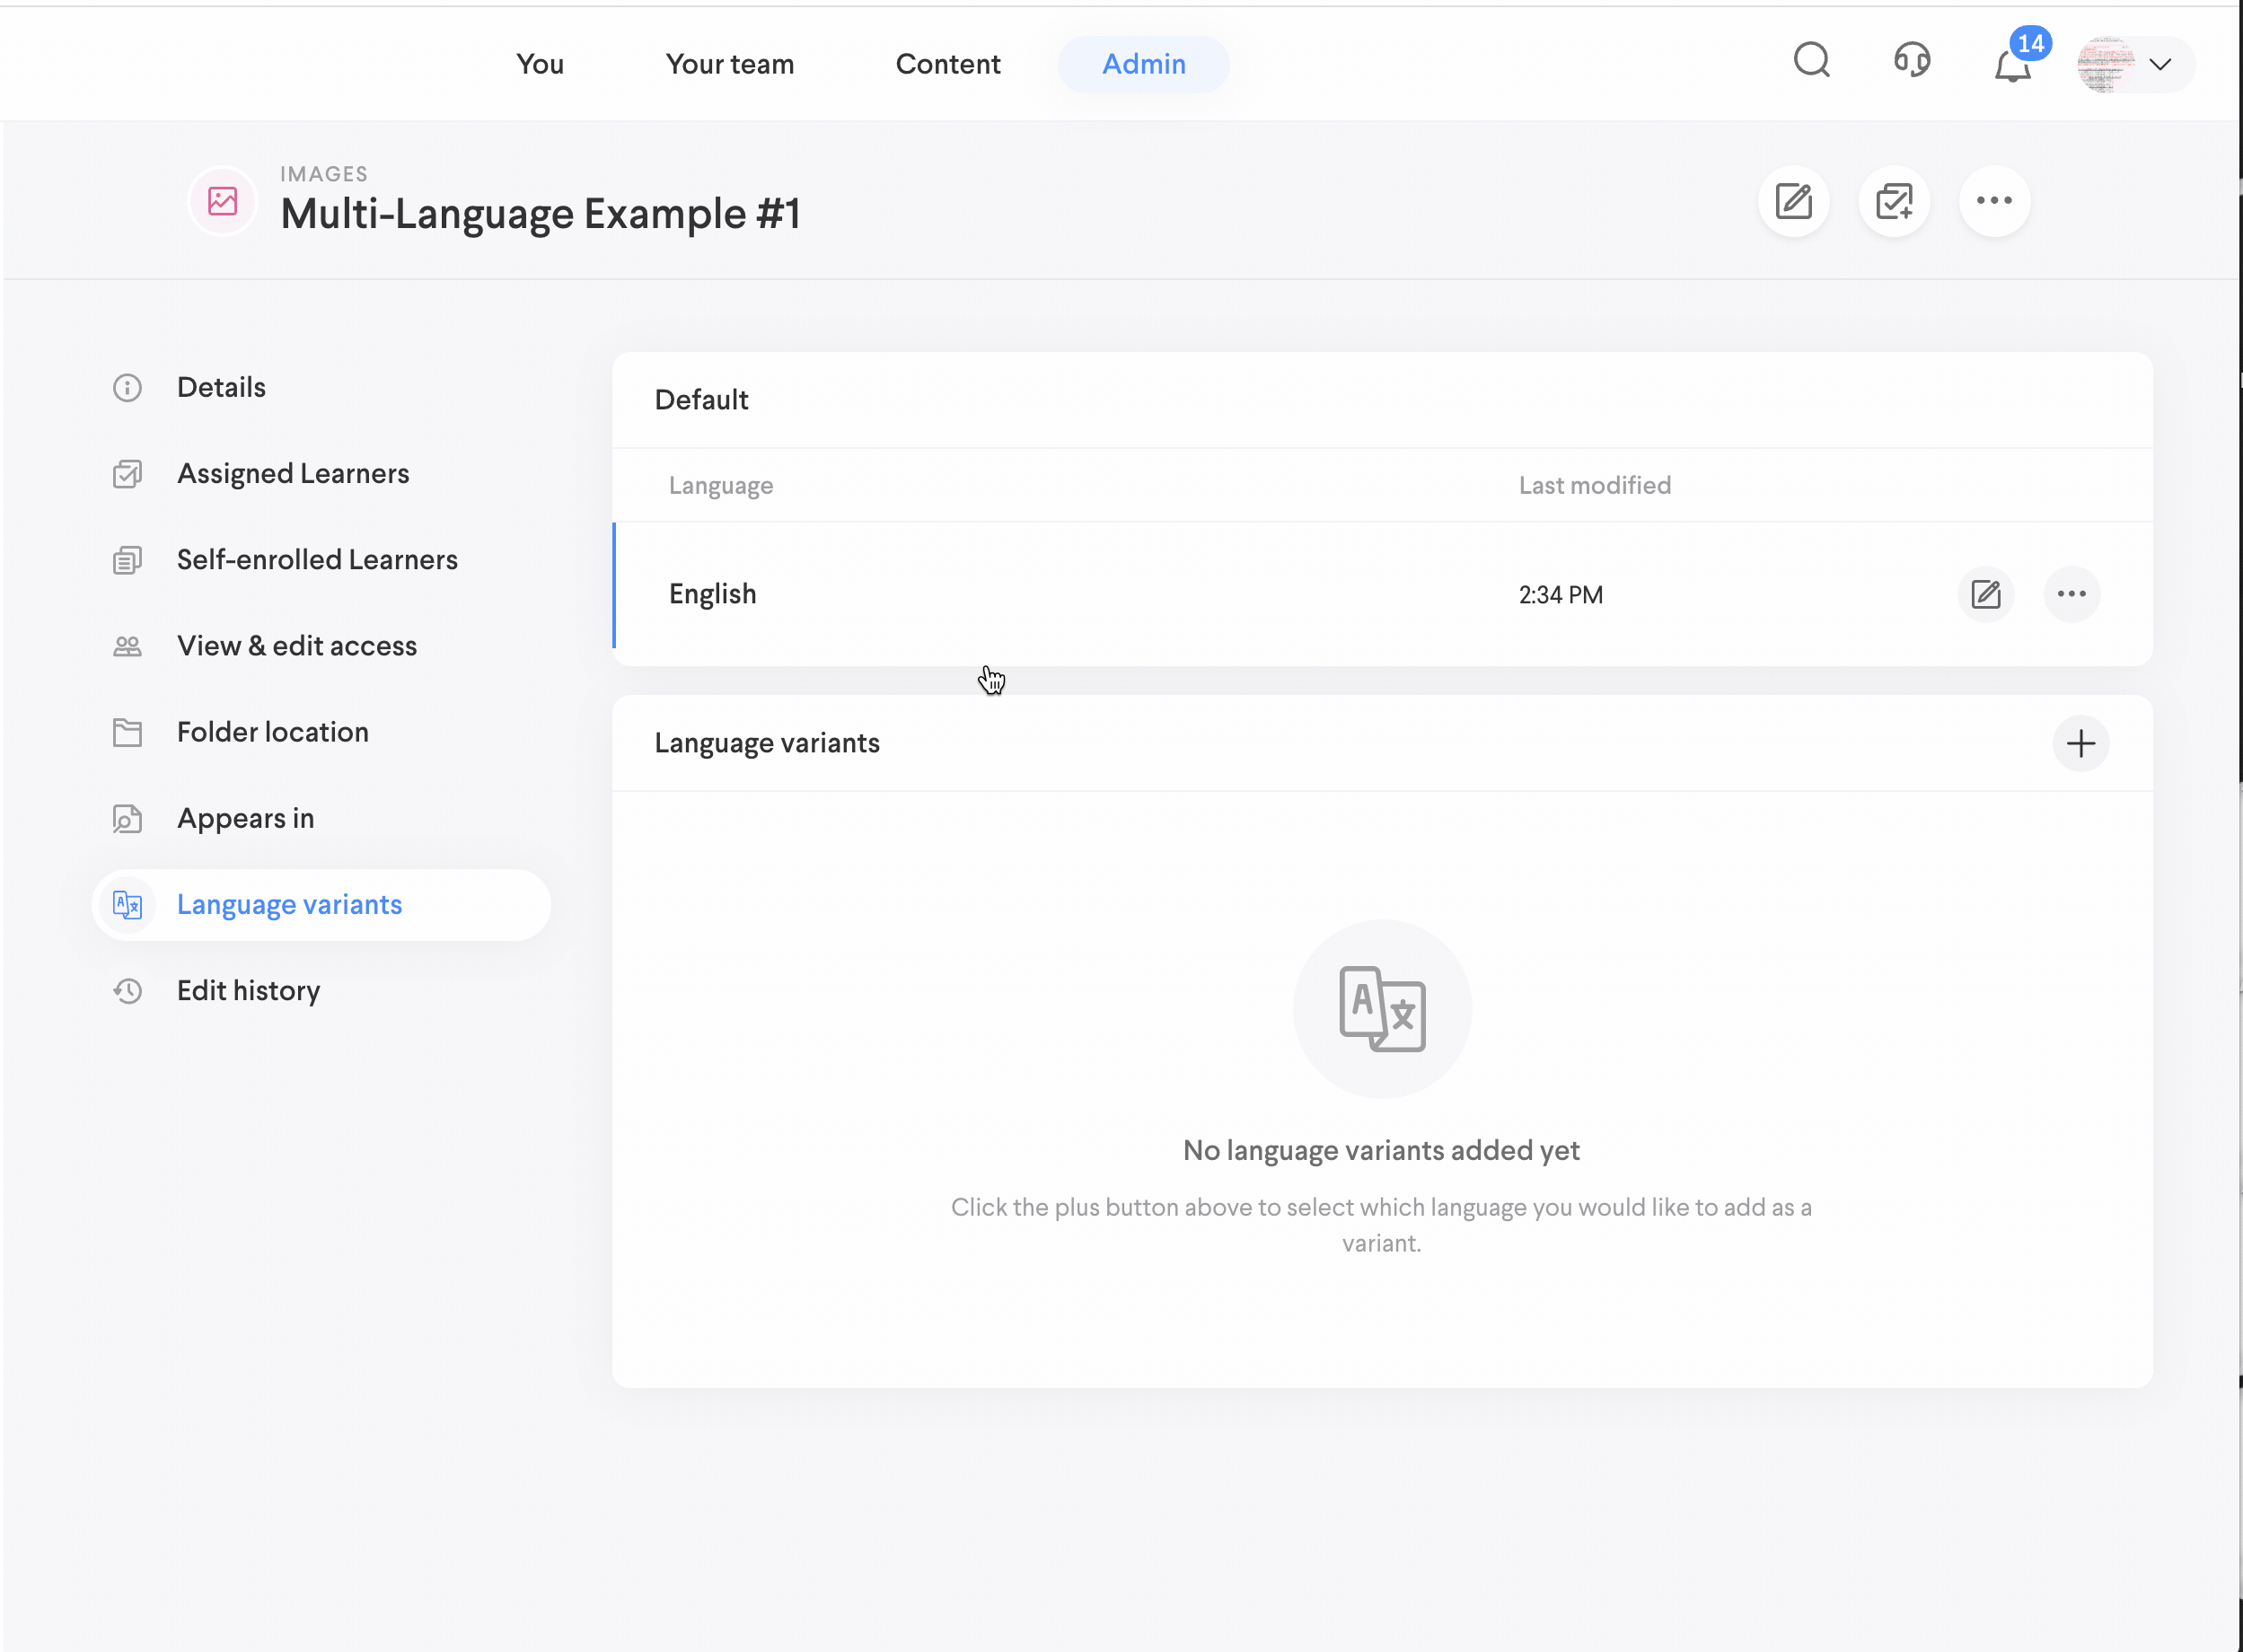Add a language variant with plus button
Viewport: 2243px width, 1652px height.
(2080, 744)
